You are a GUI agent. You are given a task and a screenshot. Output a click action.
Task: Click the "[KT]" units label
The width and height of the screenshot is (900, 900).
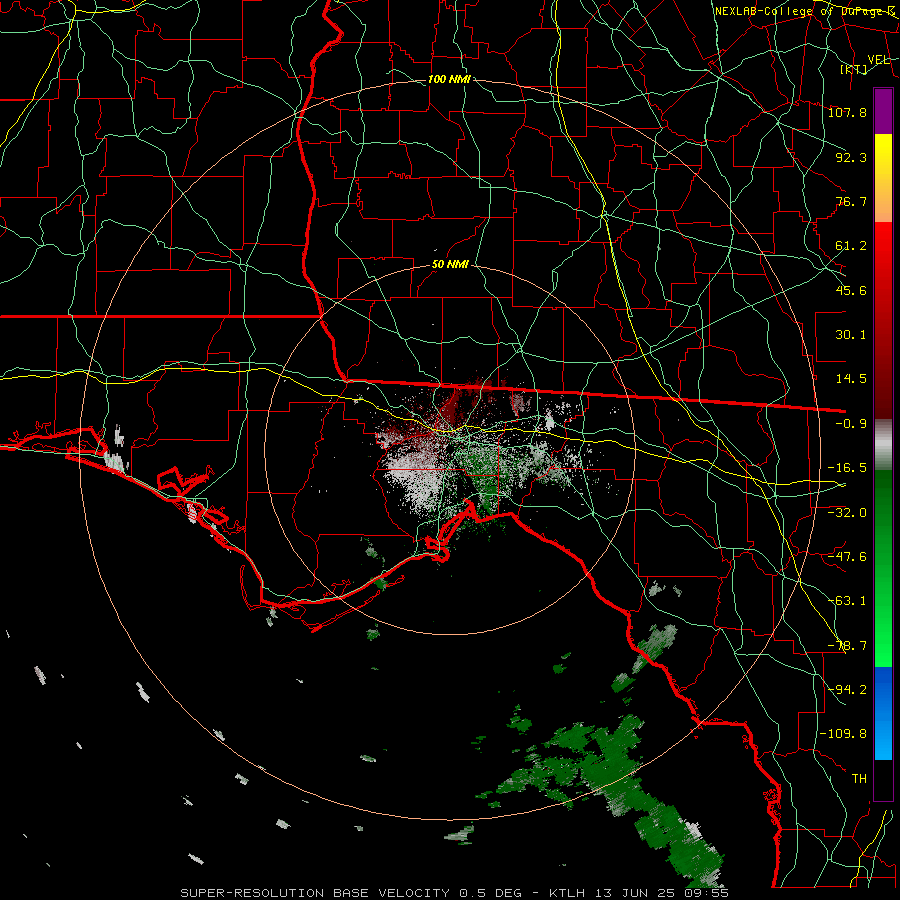tap(854, 69)
